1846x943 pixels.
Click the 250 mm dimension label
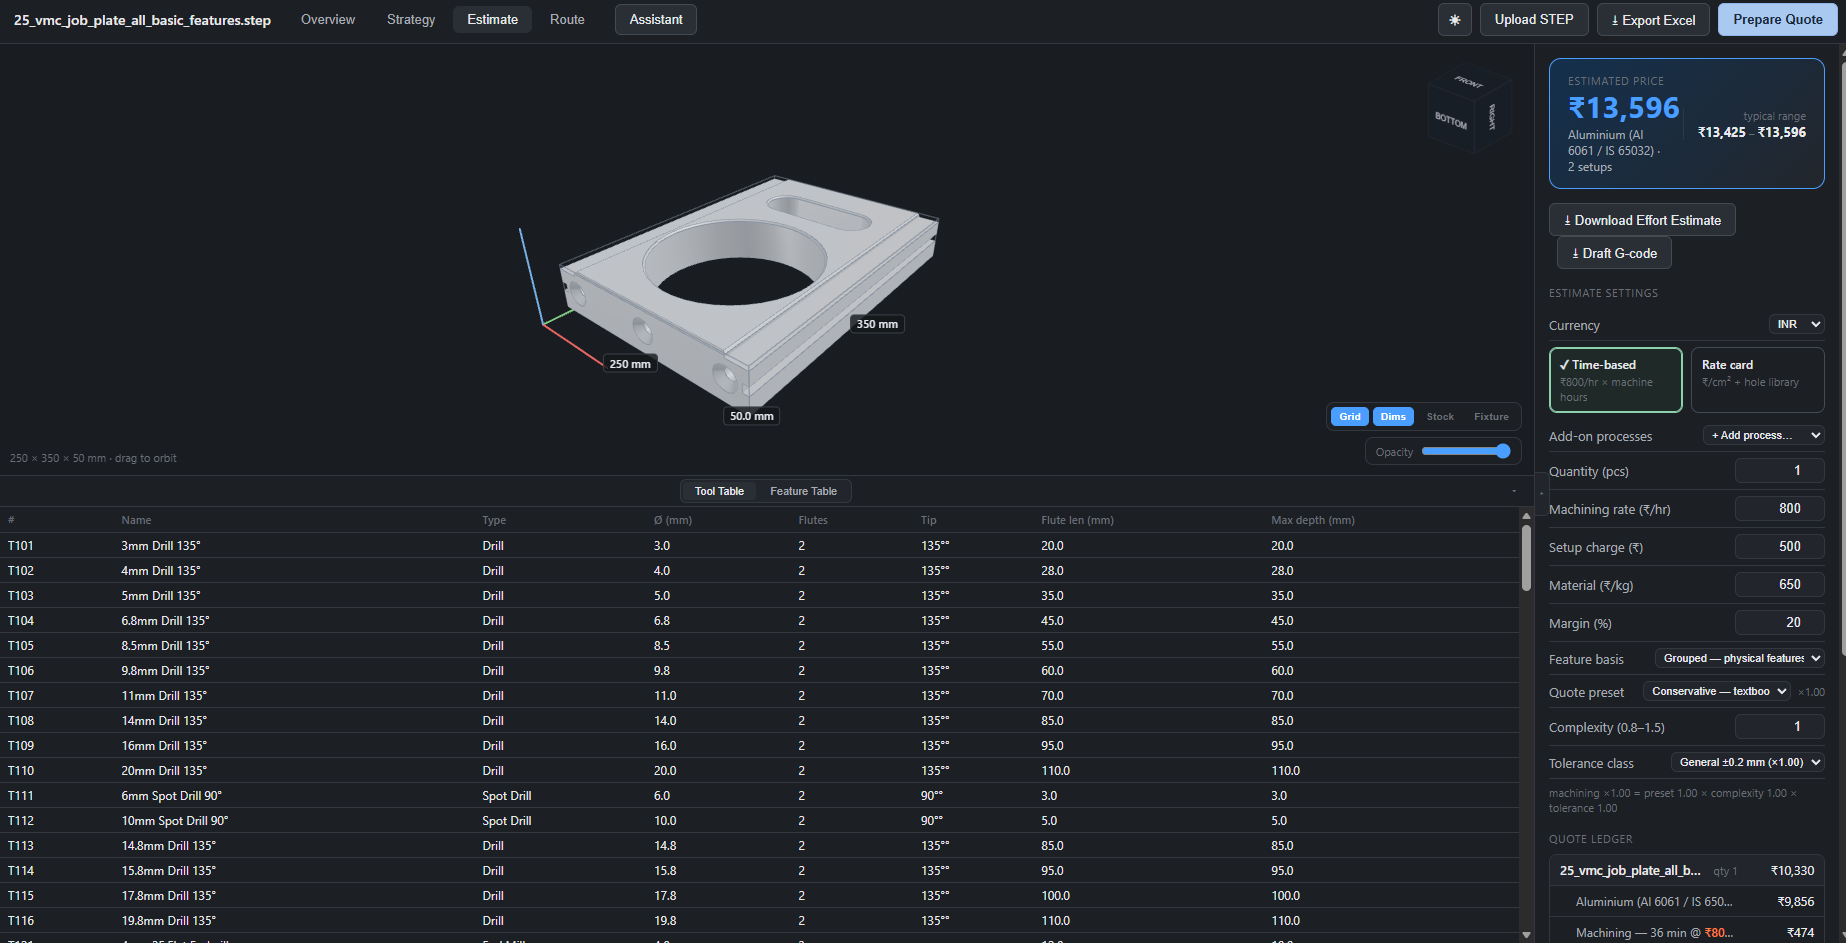click(630, 364)
